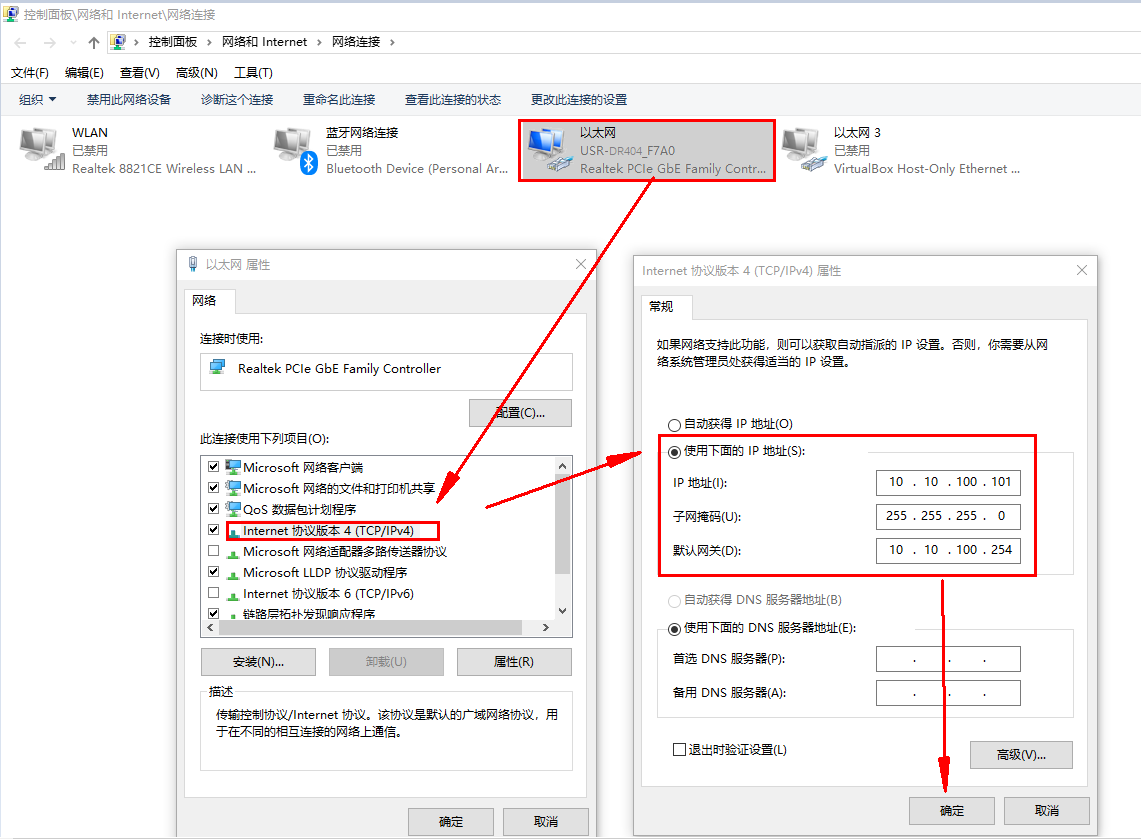Click the back navigation arrow

tap(20, 42)
